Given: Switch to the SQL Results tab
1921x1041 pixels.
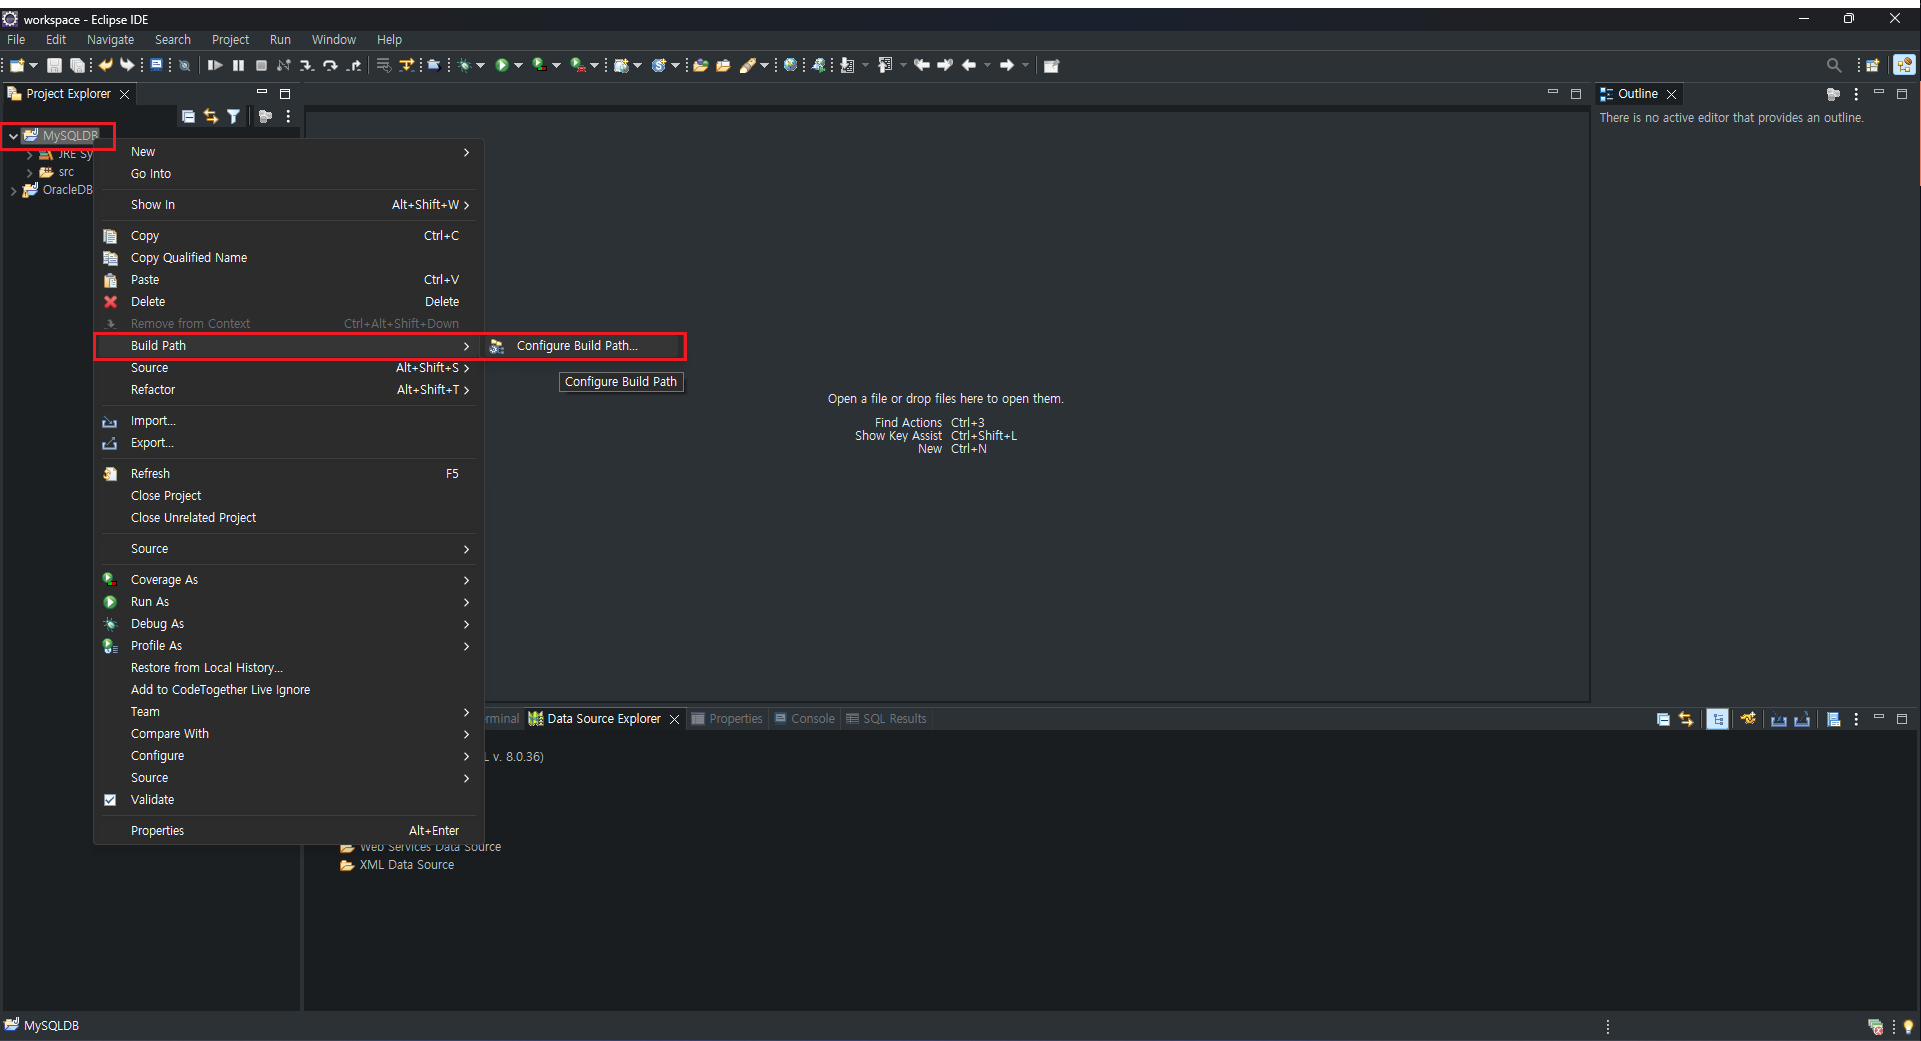Looking at the screenshot, I should tap(886, 719).
